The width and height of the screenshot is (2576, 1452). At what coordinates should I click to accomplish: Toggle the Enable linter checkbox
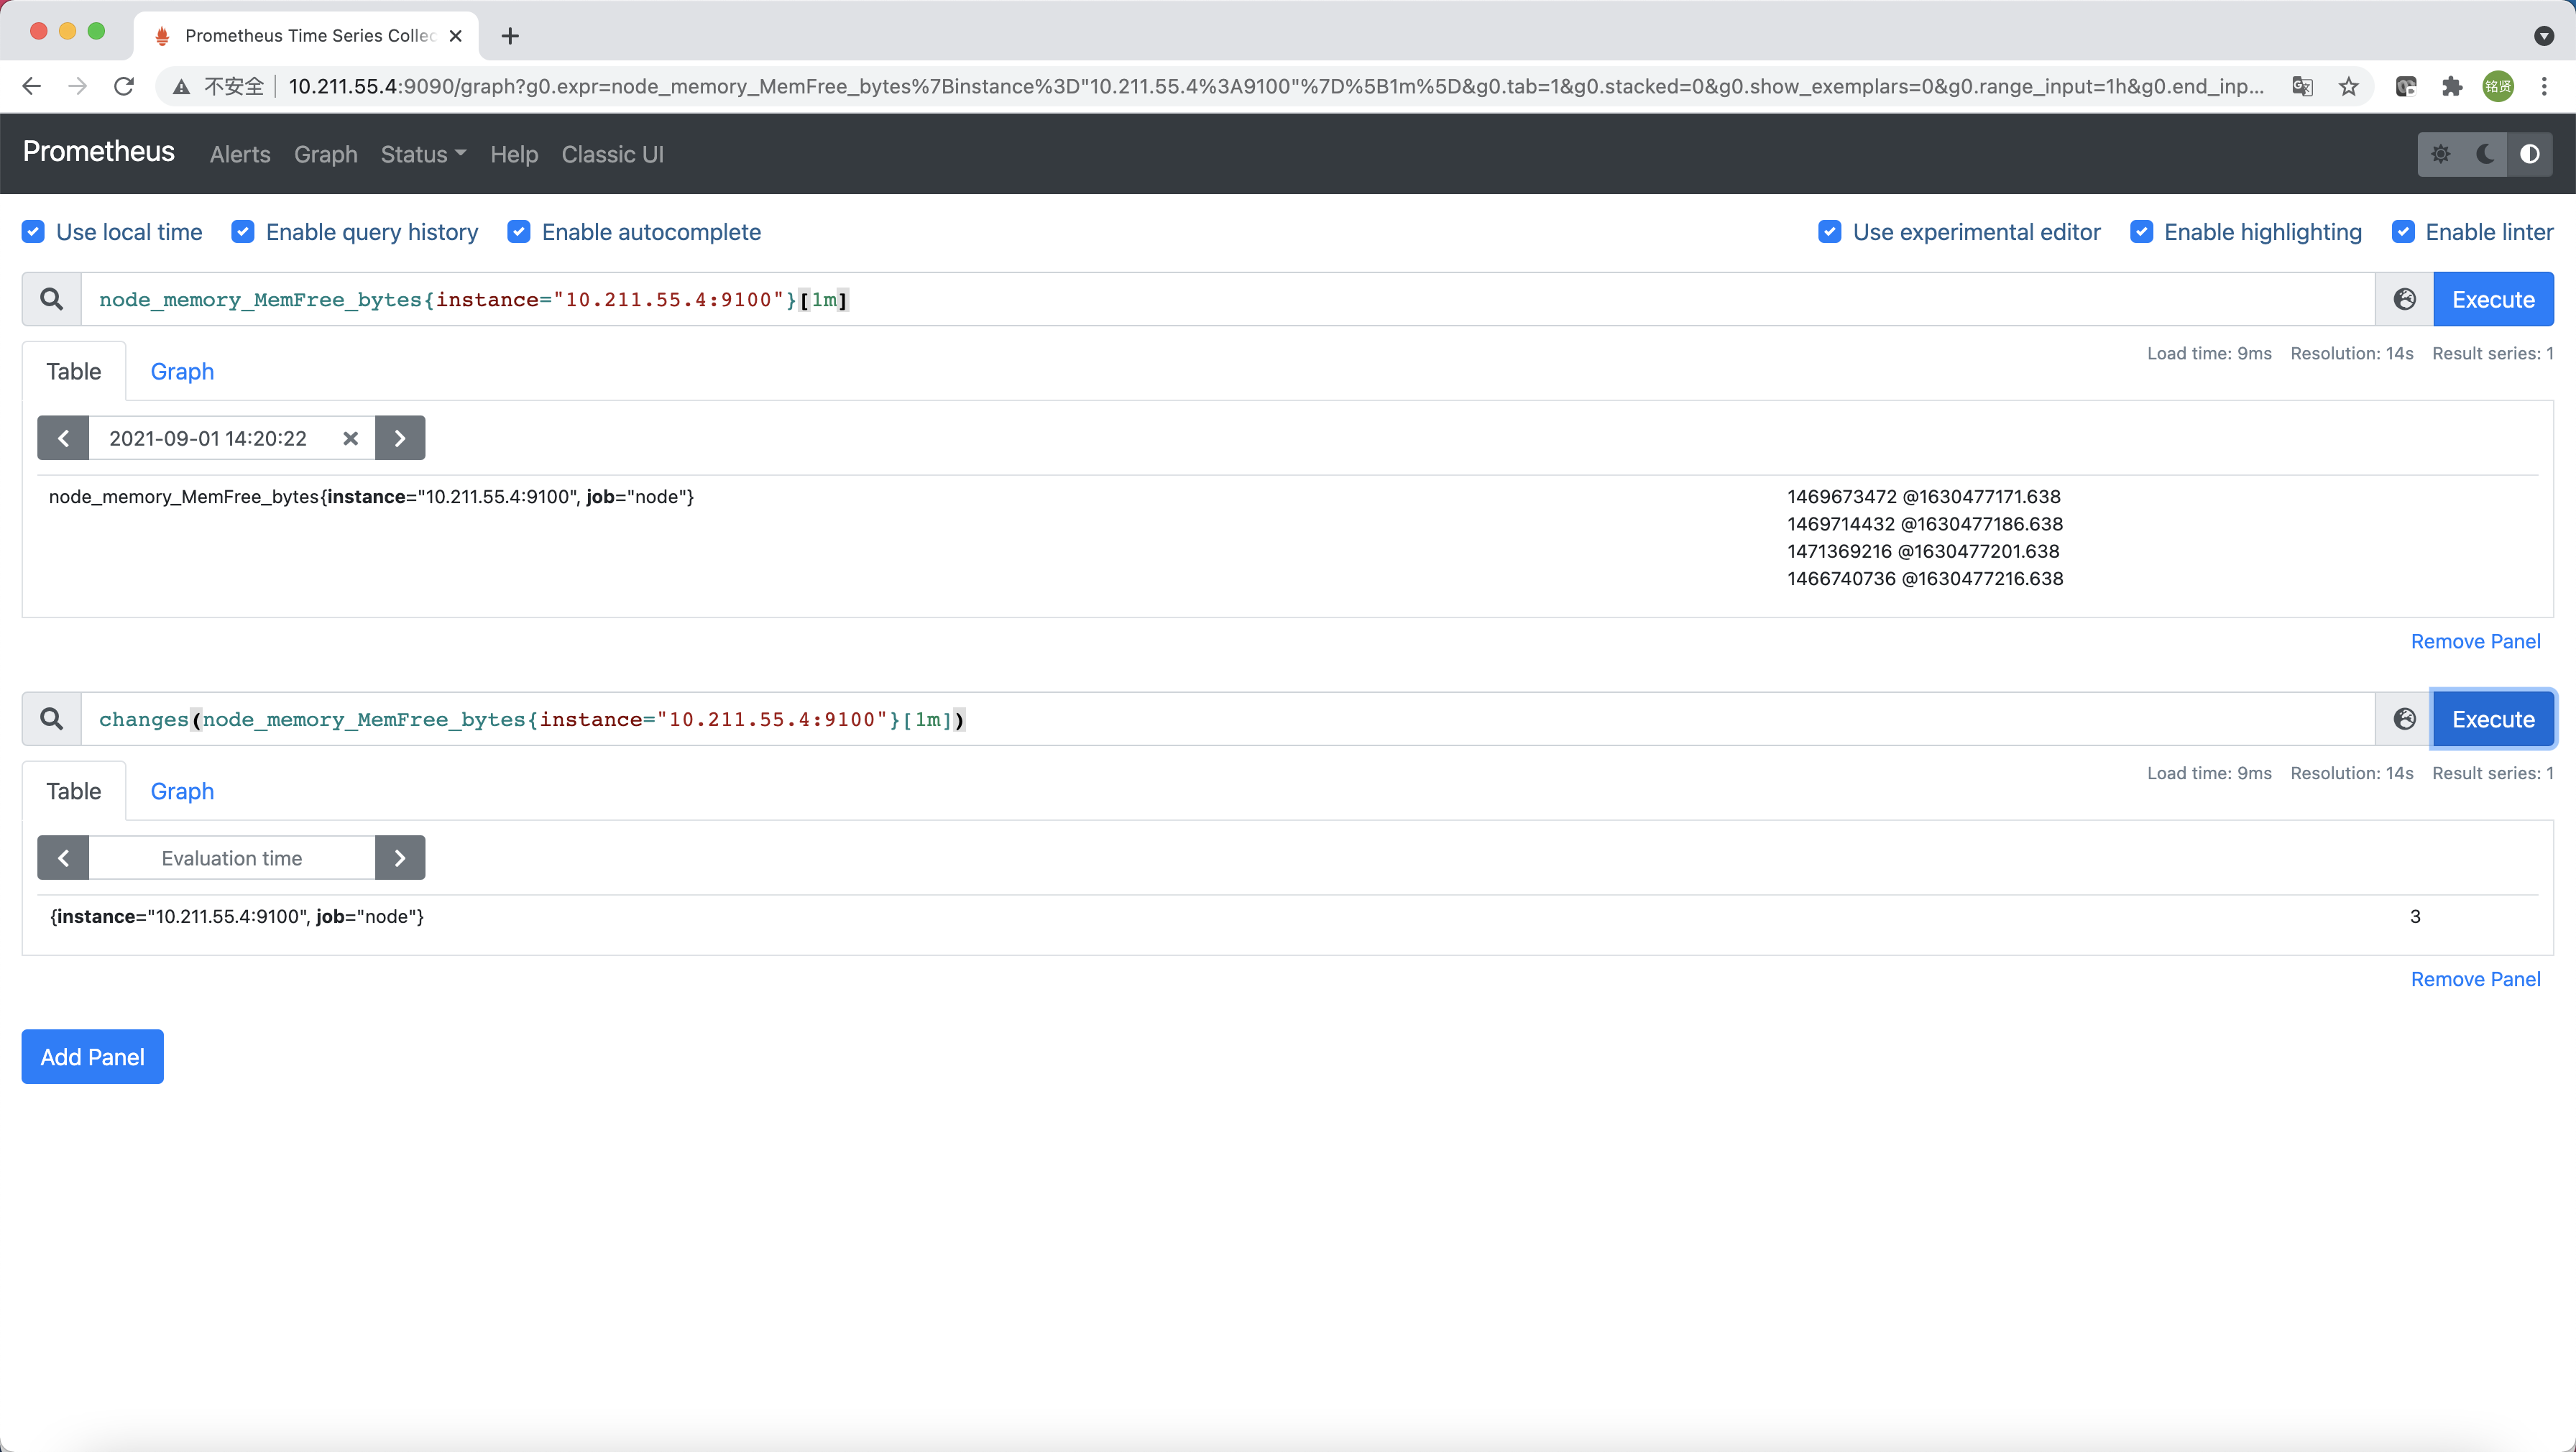click(x=2403, y=232)
